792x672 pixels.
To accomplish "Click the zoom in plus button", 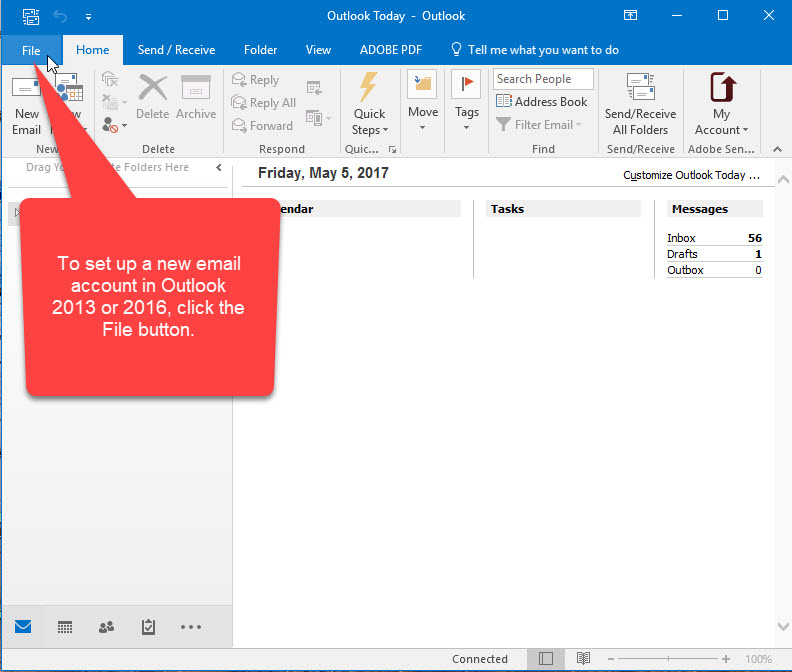I will (x=726, y=659).
